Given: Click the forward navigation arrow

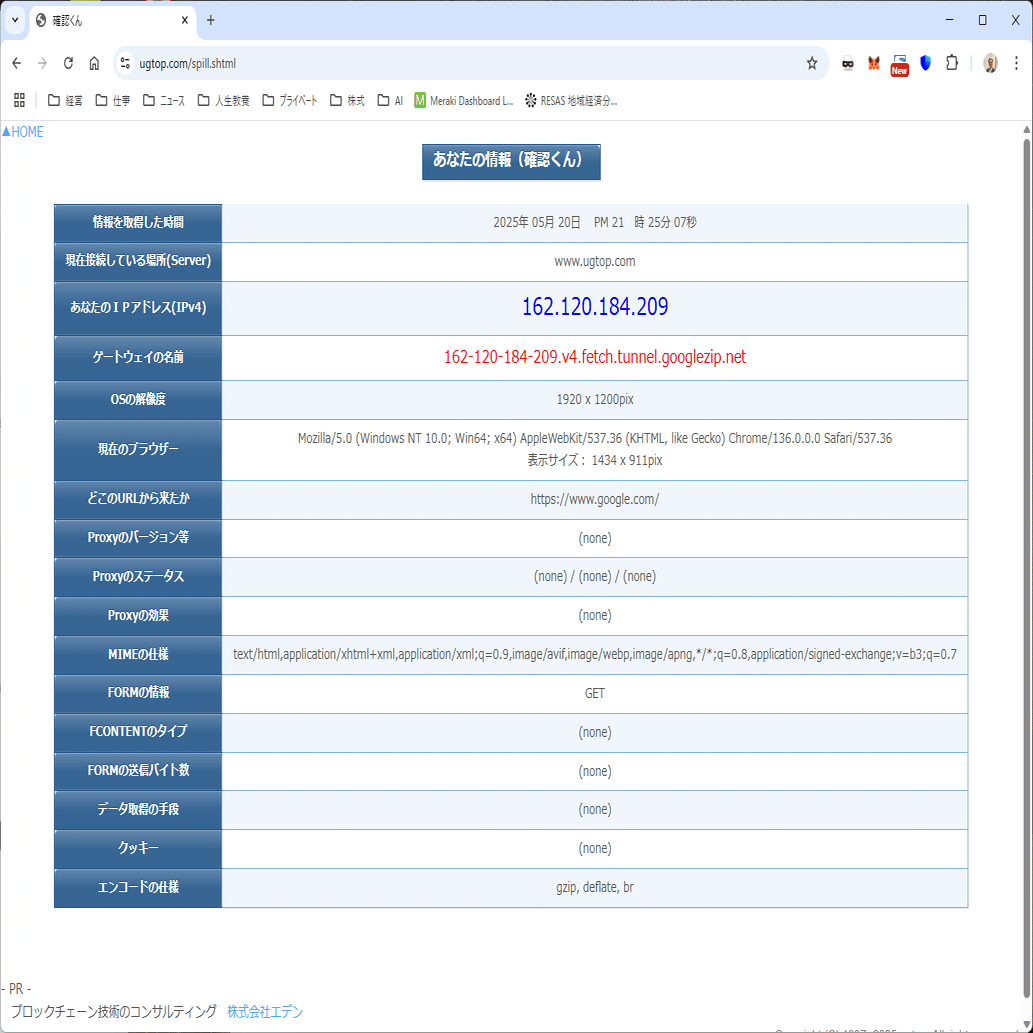Looking at the screenshot, I should pos(42,63).
